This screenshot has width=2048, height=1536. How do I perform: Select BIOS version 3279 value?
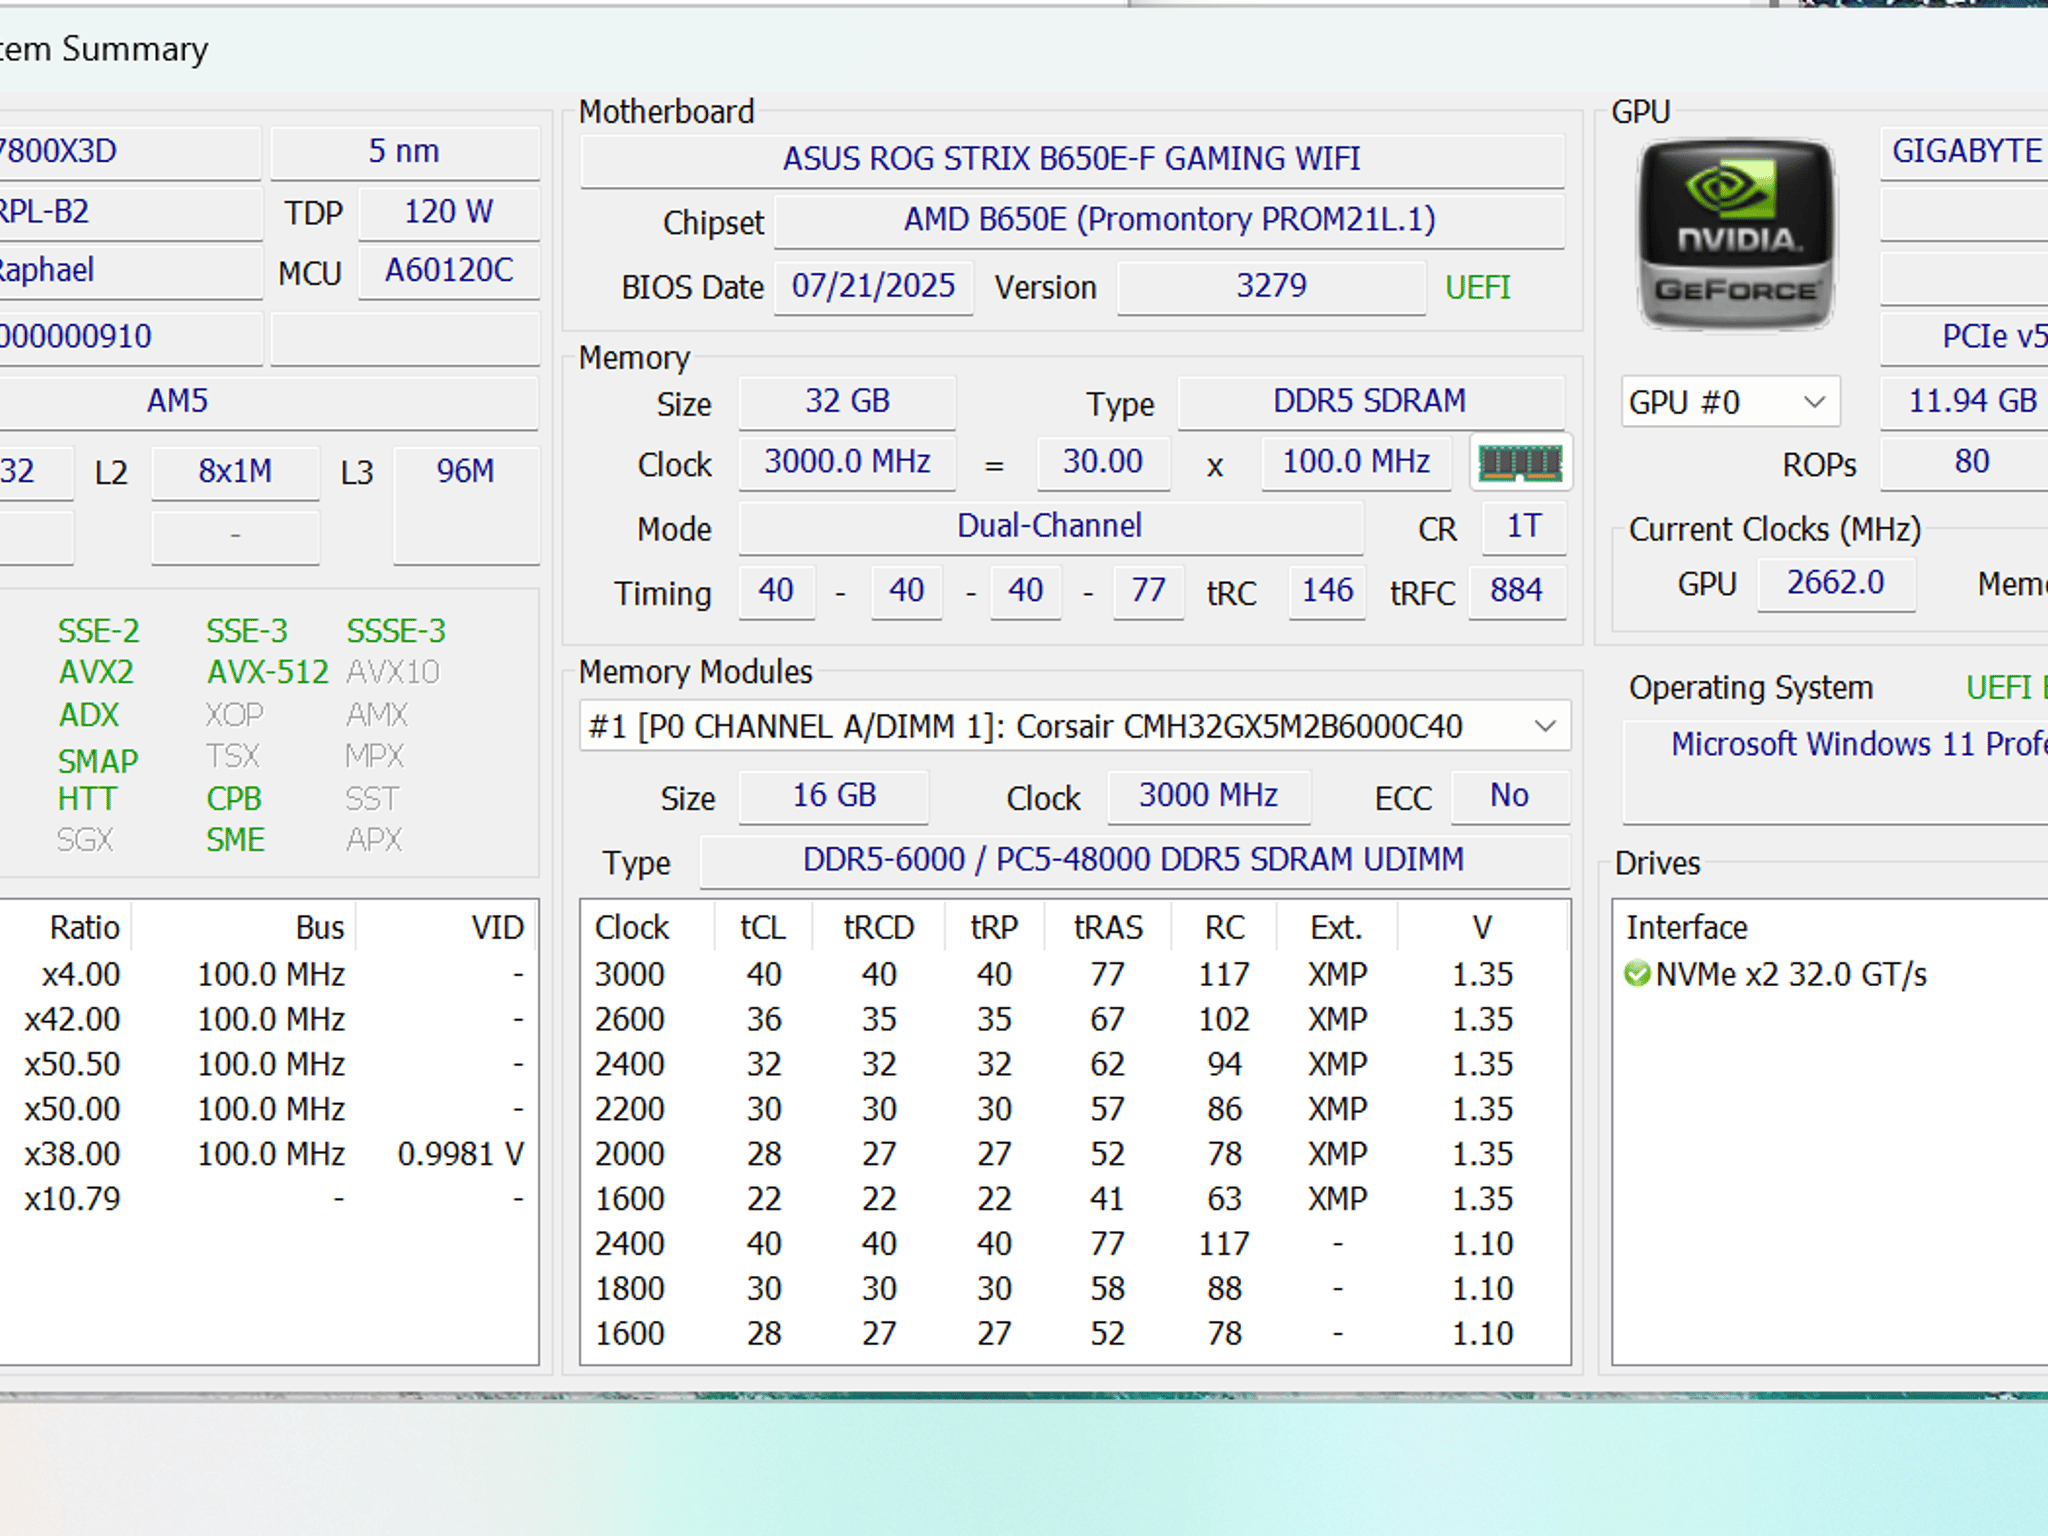(x=1271, y=287)
